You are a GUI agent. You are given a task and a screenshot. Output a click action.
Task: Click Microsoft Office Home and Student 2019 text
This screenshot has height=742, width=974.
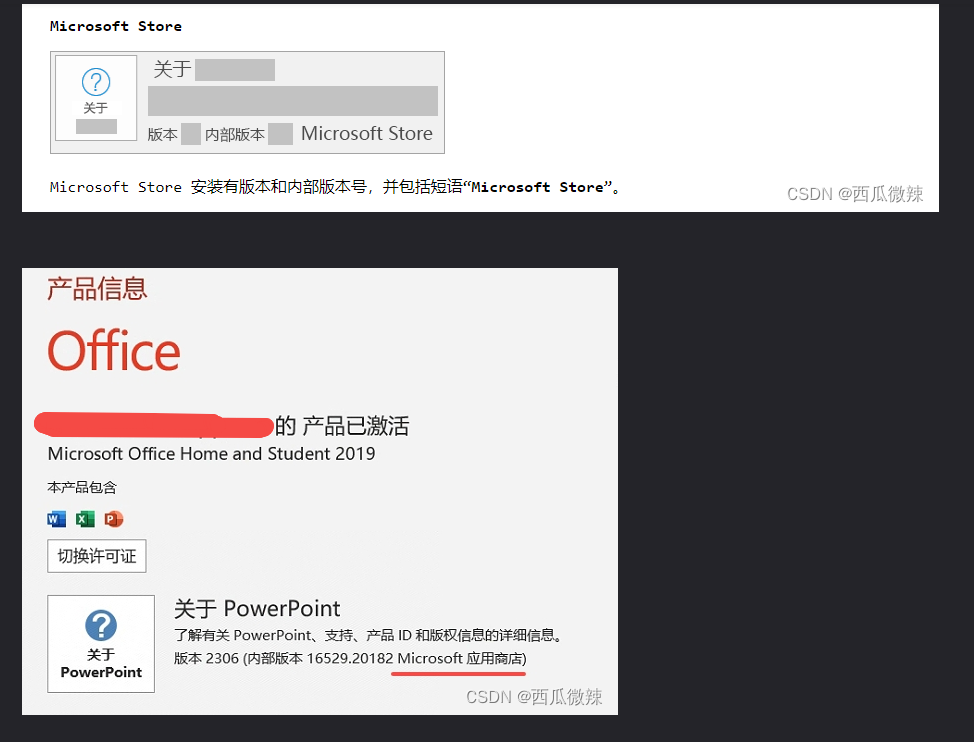[x=212, y=454]
